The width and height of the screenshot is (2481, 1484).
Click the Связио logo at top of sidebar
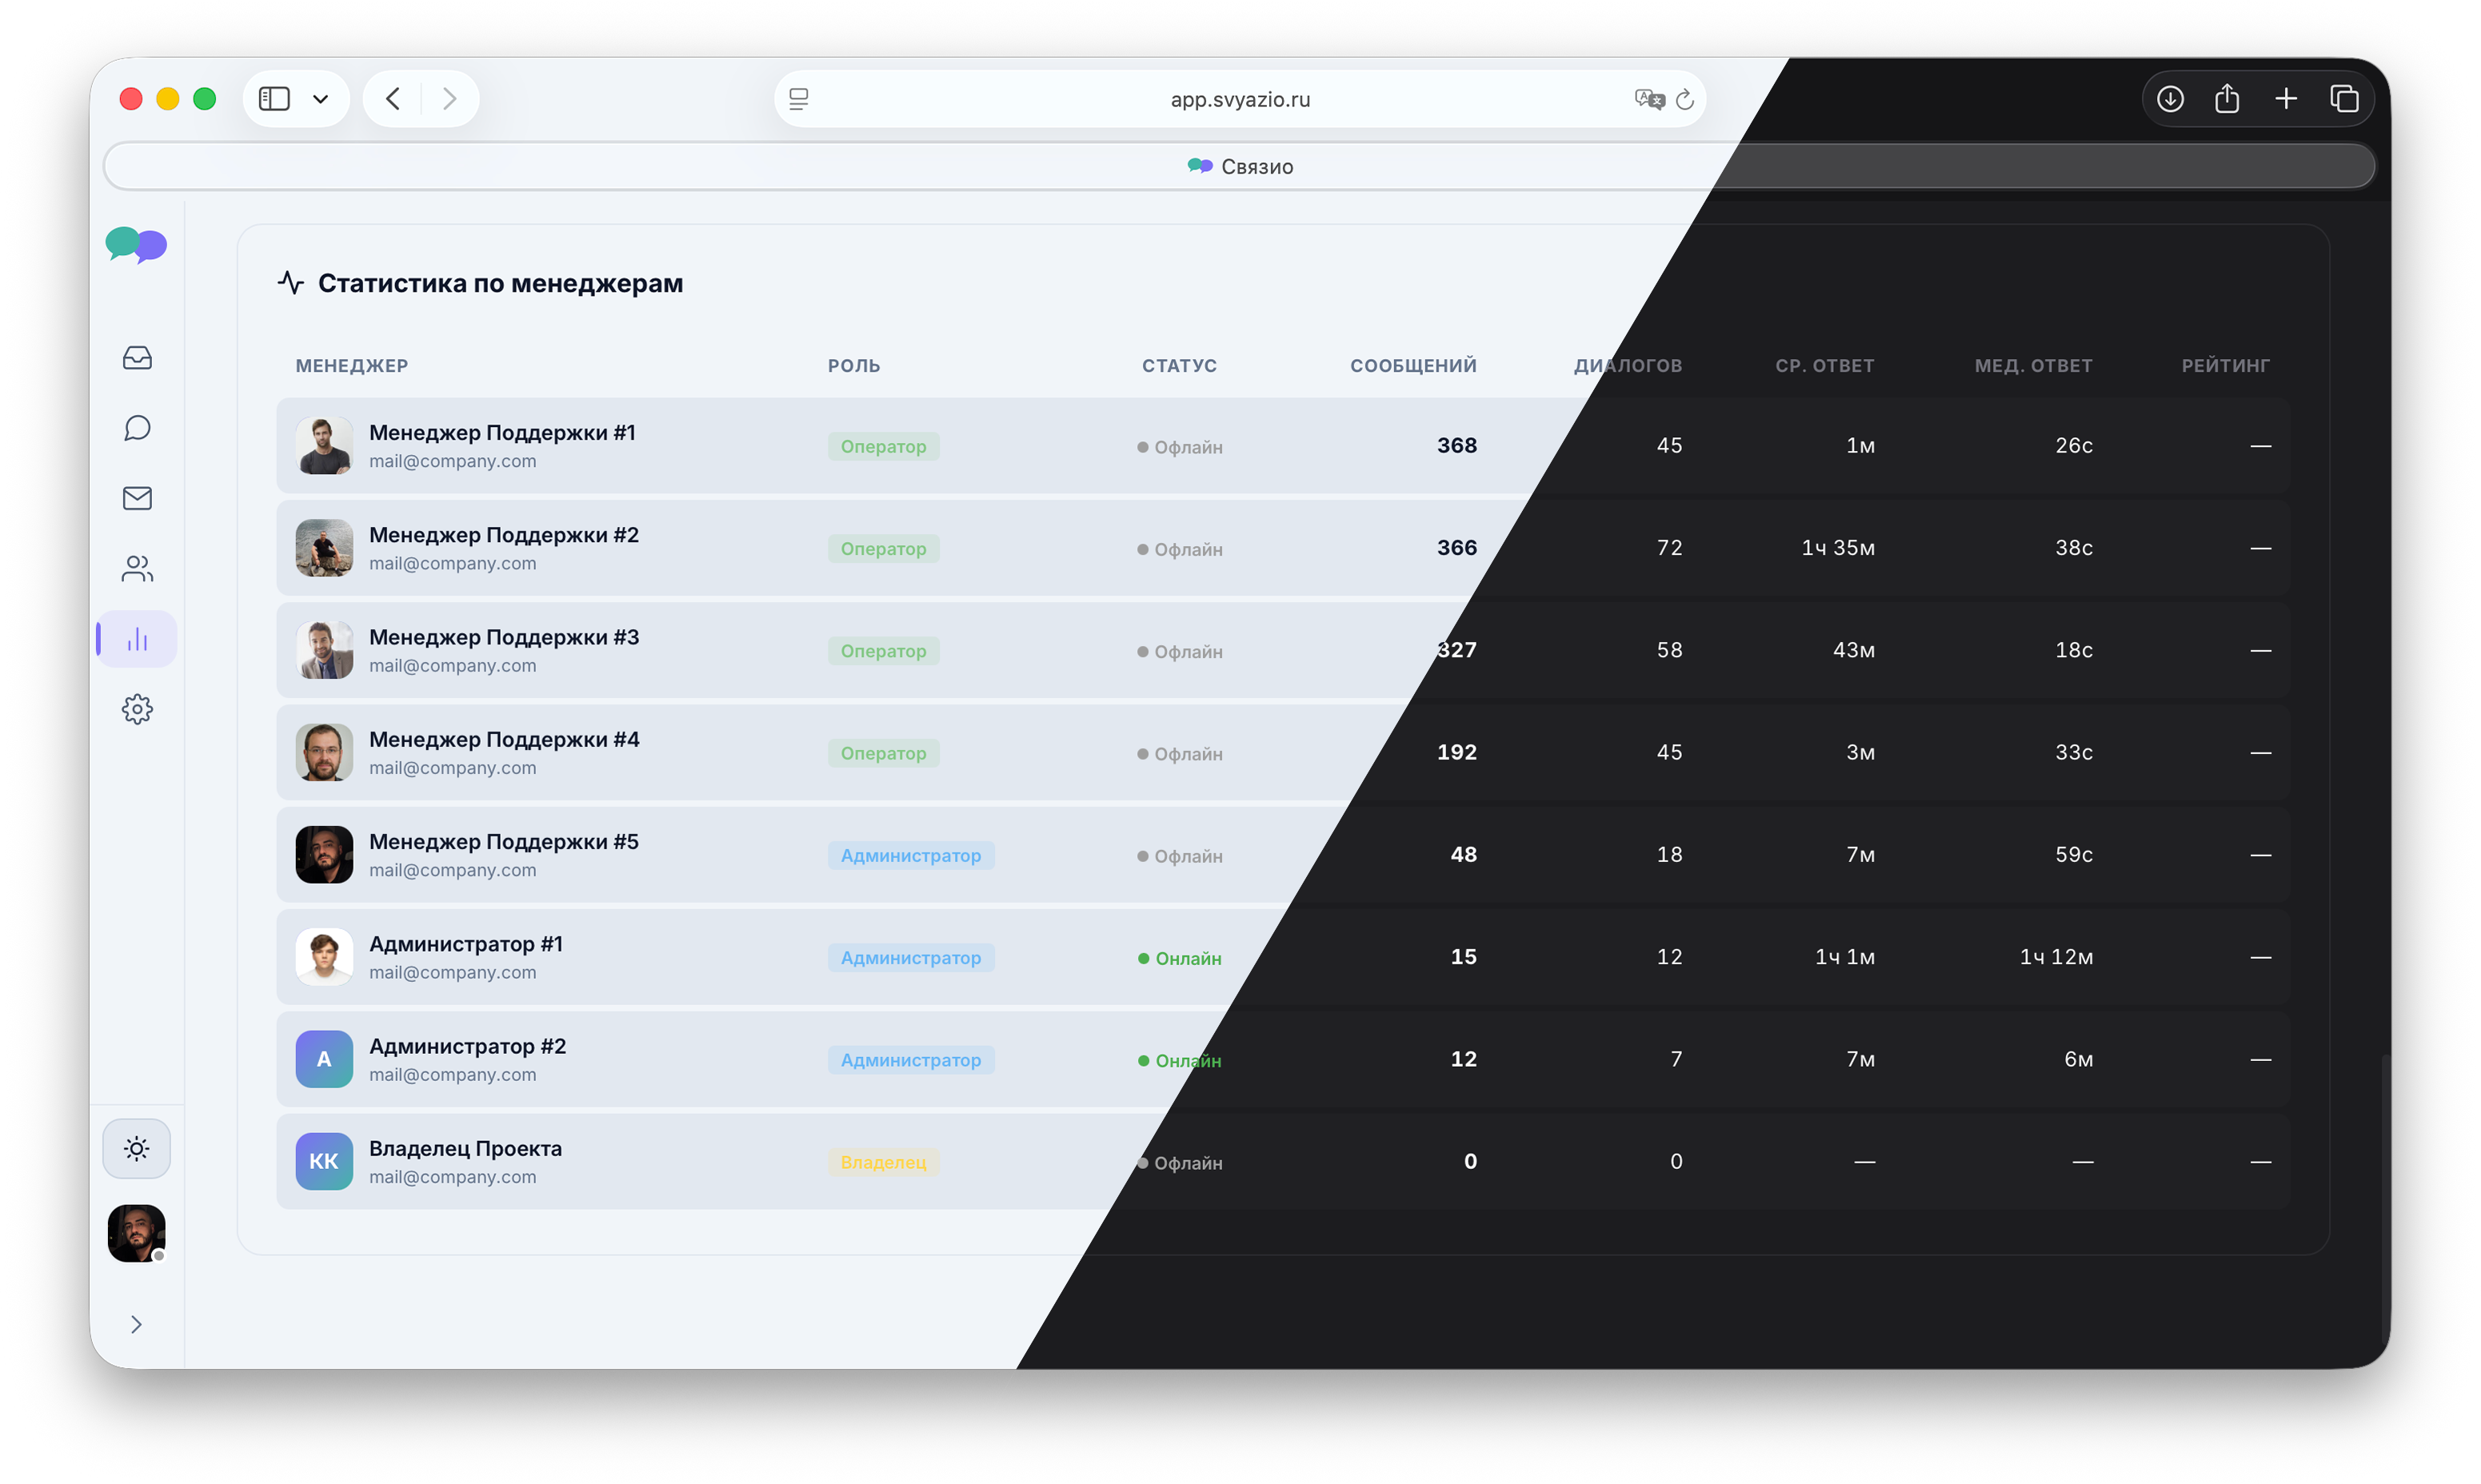tap(137, 245)
